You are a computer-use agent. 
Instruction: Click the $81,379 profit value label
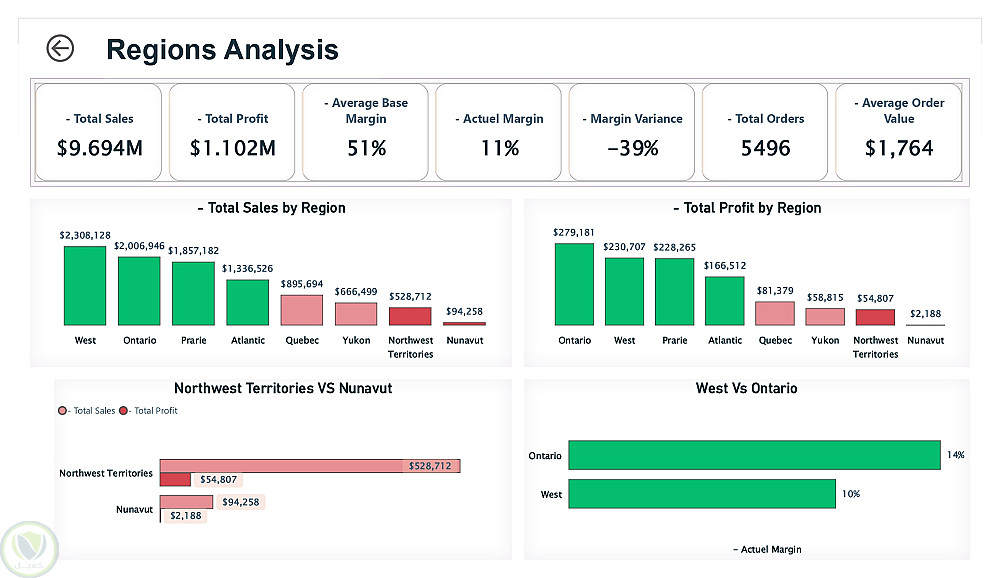coord(775,291)
